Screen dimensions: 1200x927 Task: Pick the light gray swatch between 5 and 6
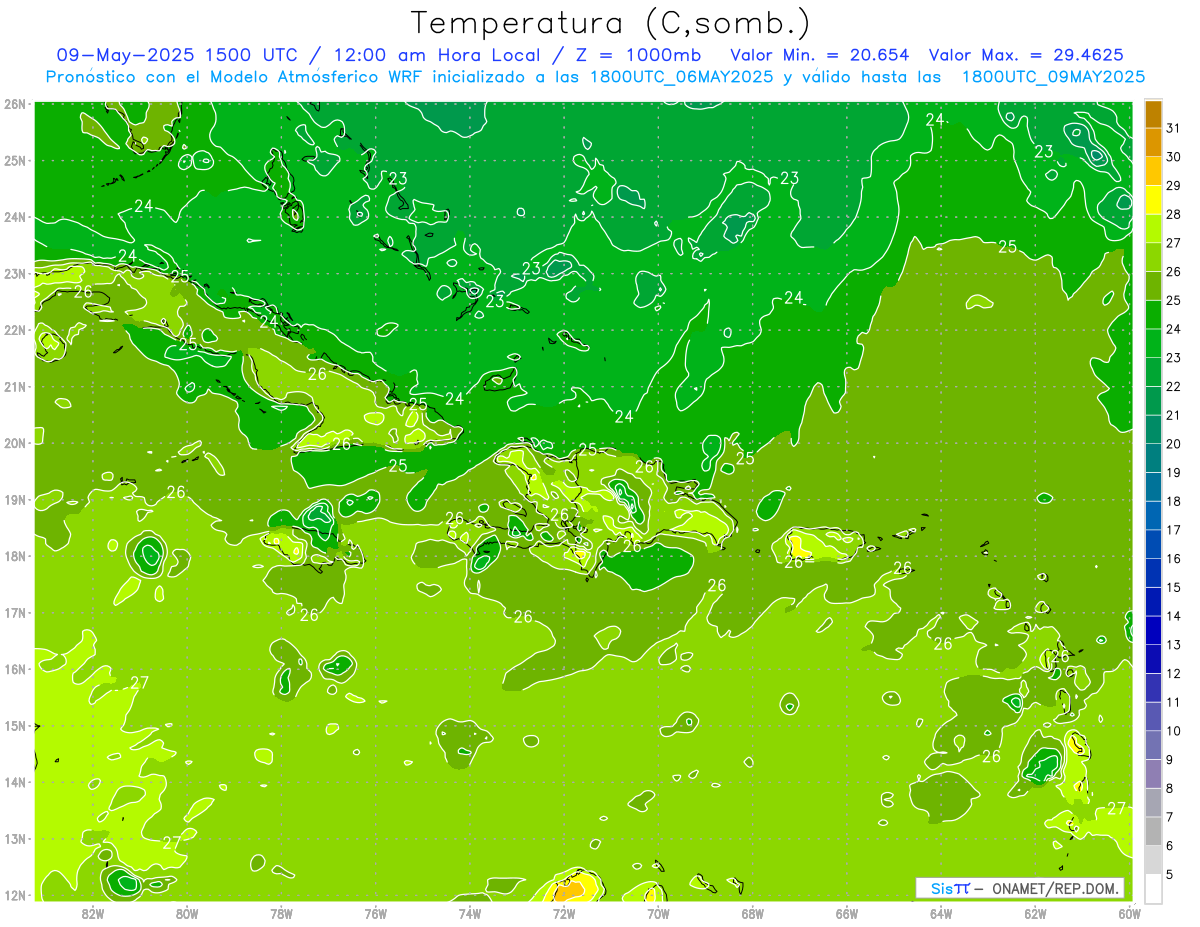1154,860
